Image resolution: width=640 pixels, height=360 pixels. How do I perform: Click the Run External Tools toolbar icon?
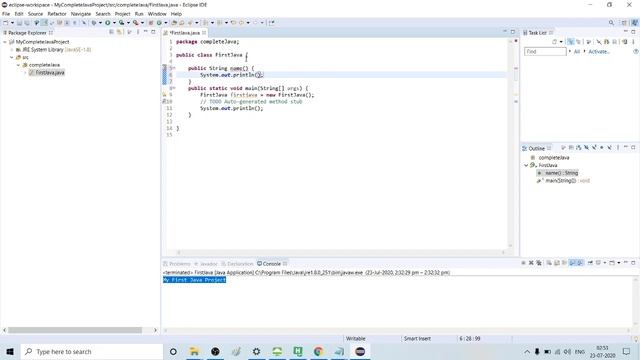[x=136, y=23]
